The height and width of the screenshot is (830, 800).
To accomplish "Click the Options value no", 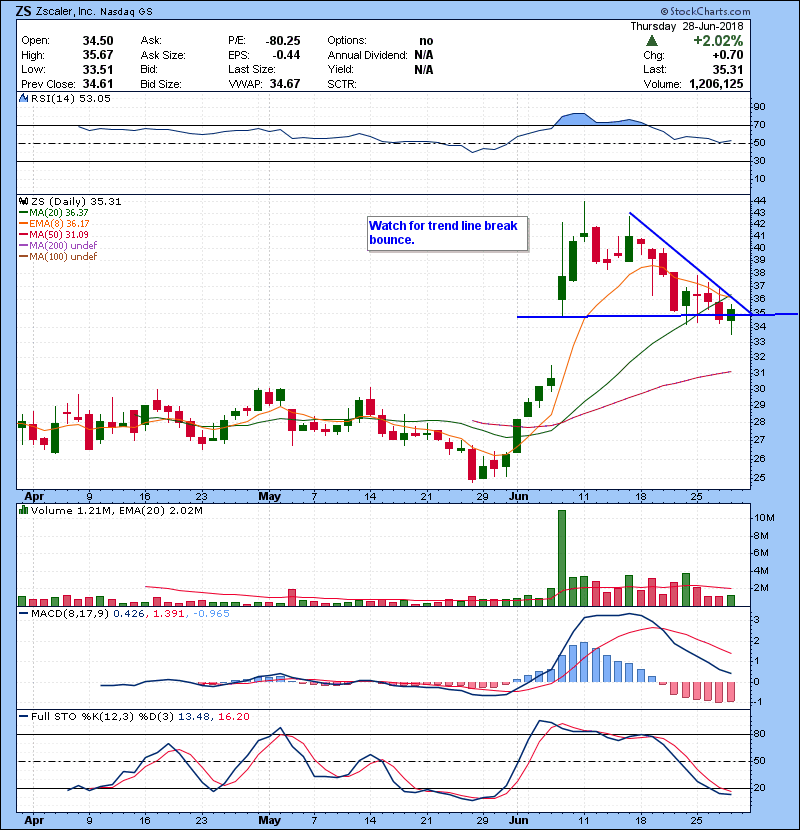I will [426, 41].
